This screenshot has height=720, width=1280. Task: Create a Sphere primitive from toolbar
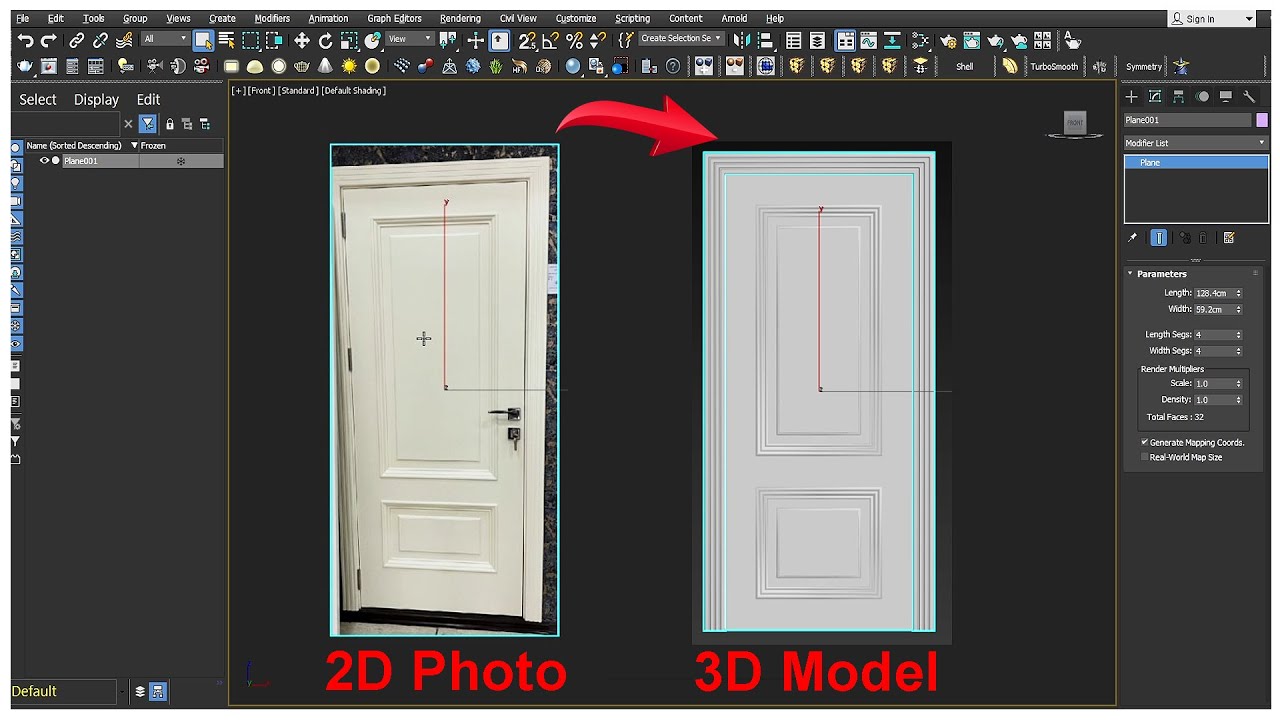point(278,66)
